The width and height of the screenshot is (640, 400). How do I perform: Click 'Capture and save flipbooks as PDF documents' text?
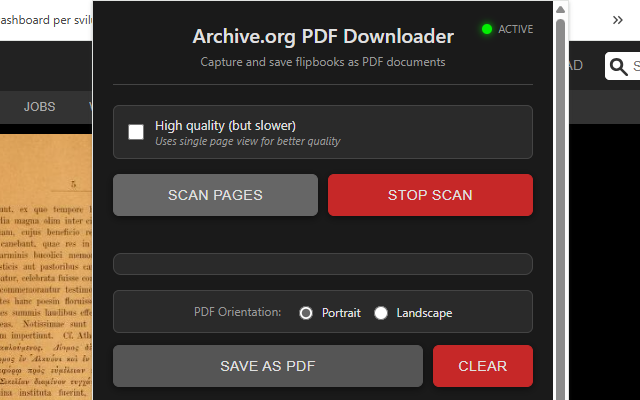(x=323, y=62)
